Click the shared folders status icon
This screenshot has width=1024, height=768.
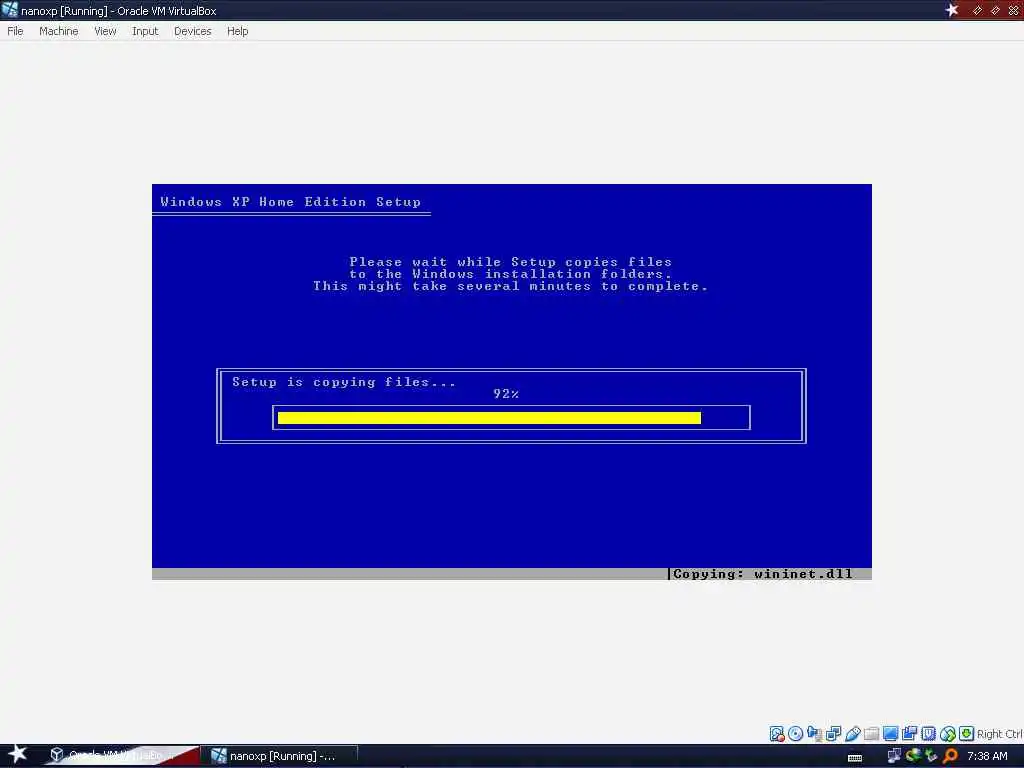coord(871,733)
